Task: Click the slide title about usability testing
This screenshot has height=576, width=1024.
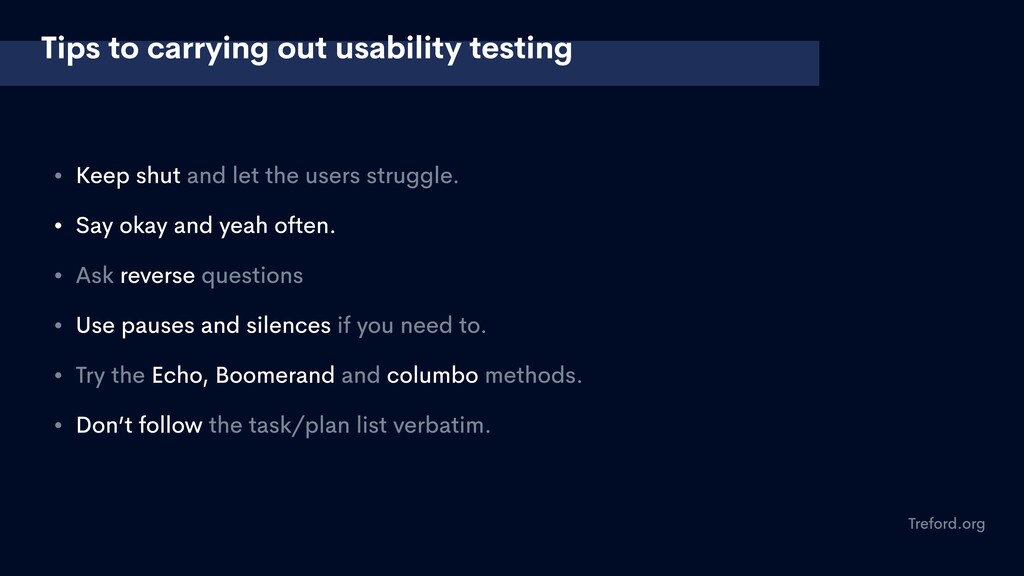Action: (306, 49)
